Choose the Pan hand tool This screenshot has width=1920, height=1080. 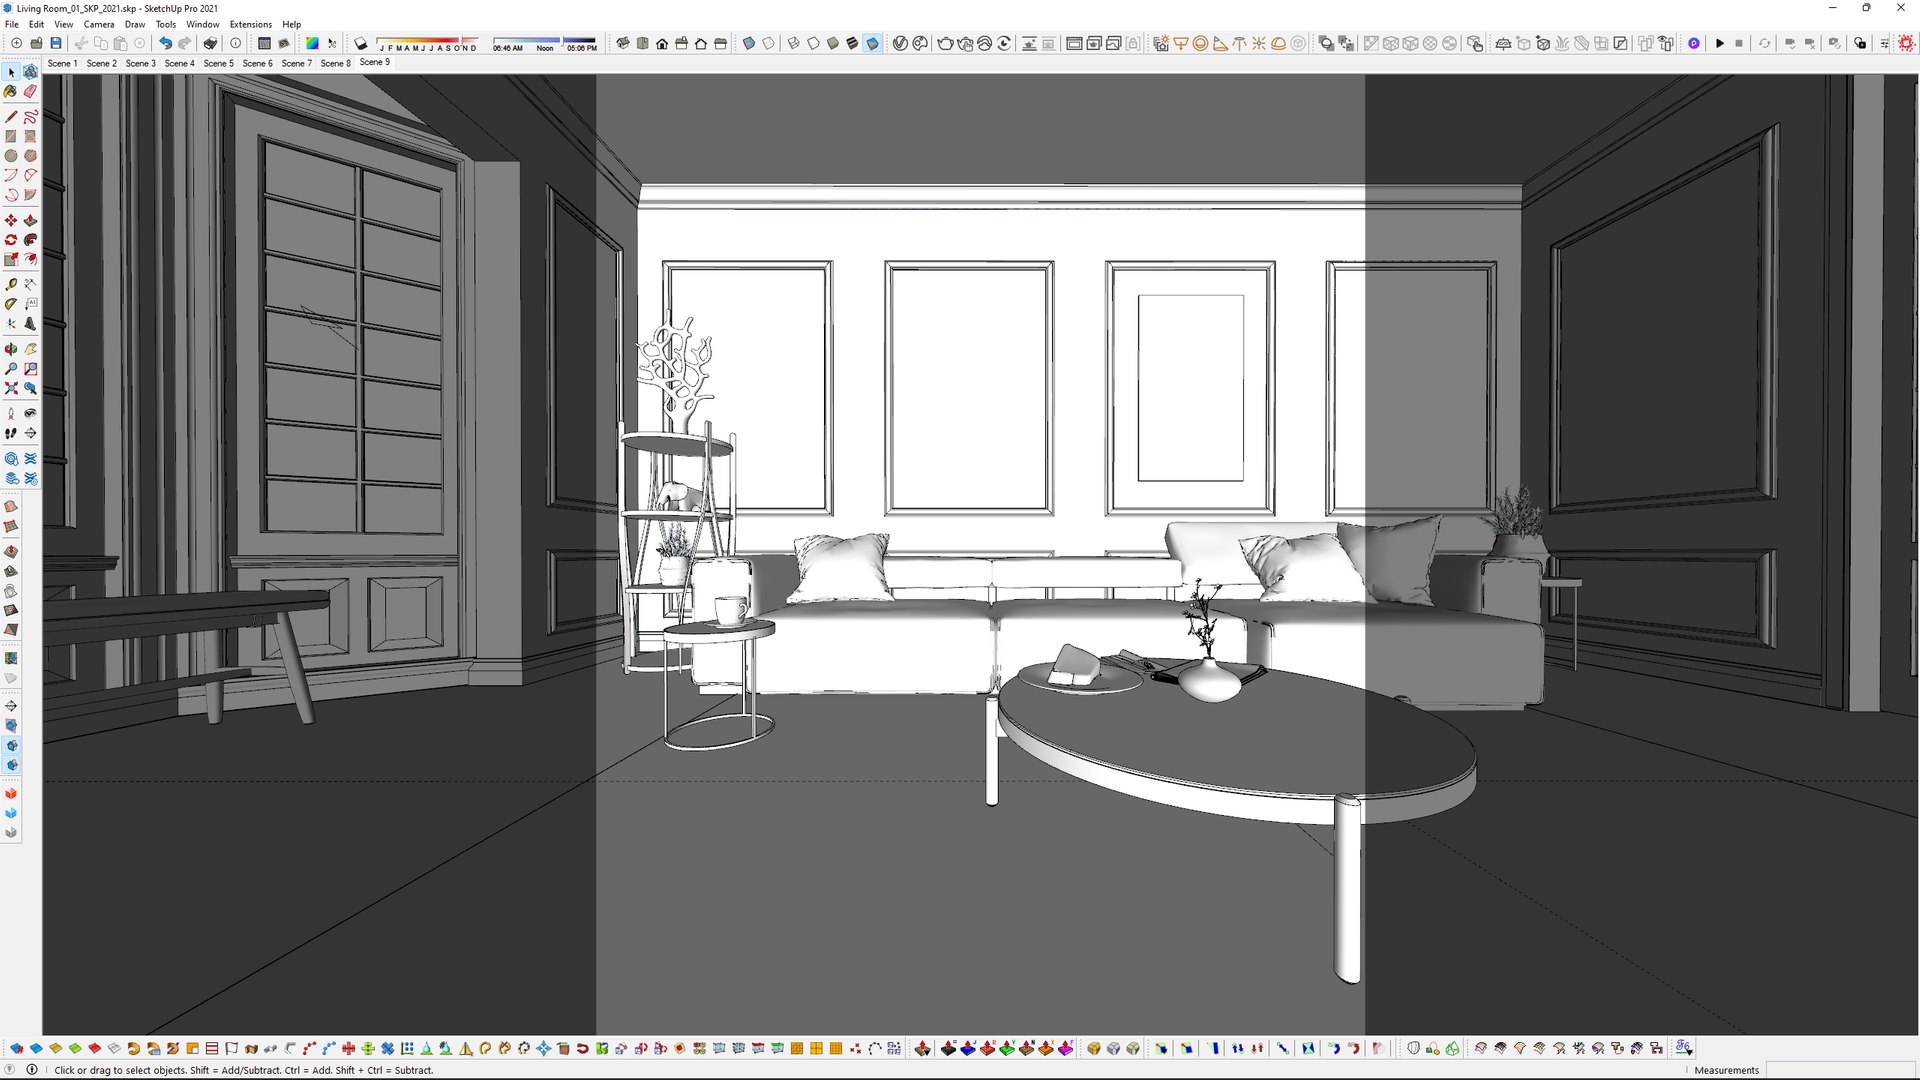31,349
